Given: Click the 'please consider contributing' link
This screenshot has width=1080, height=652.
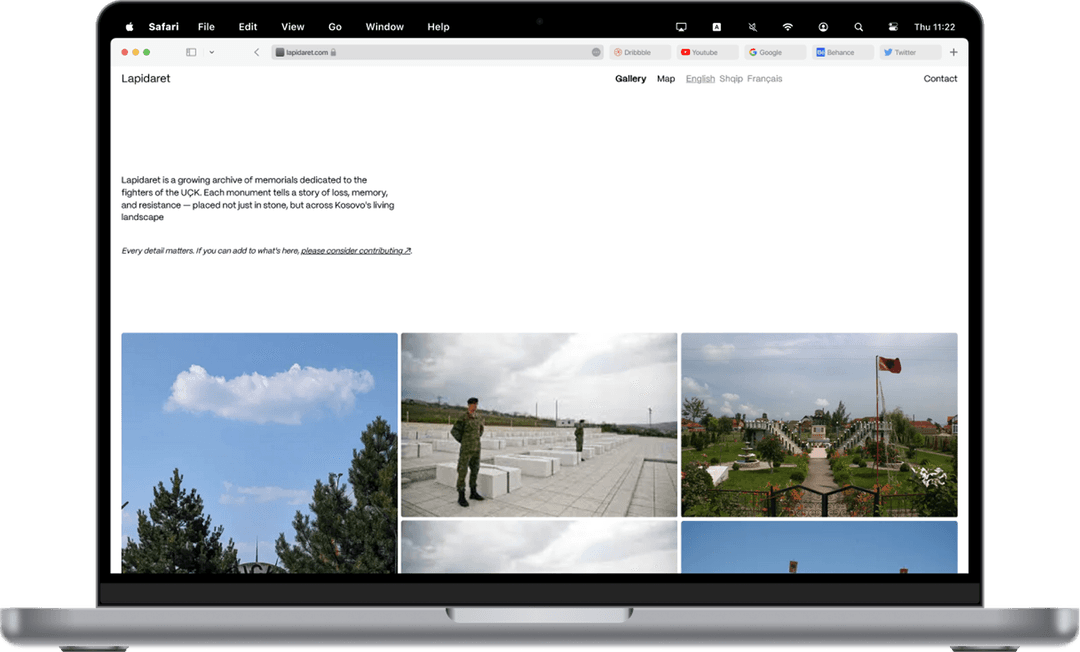Looking at the screenshot, I should pyautogui.click(x=355, y=251).
